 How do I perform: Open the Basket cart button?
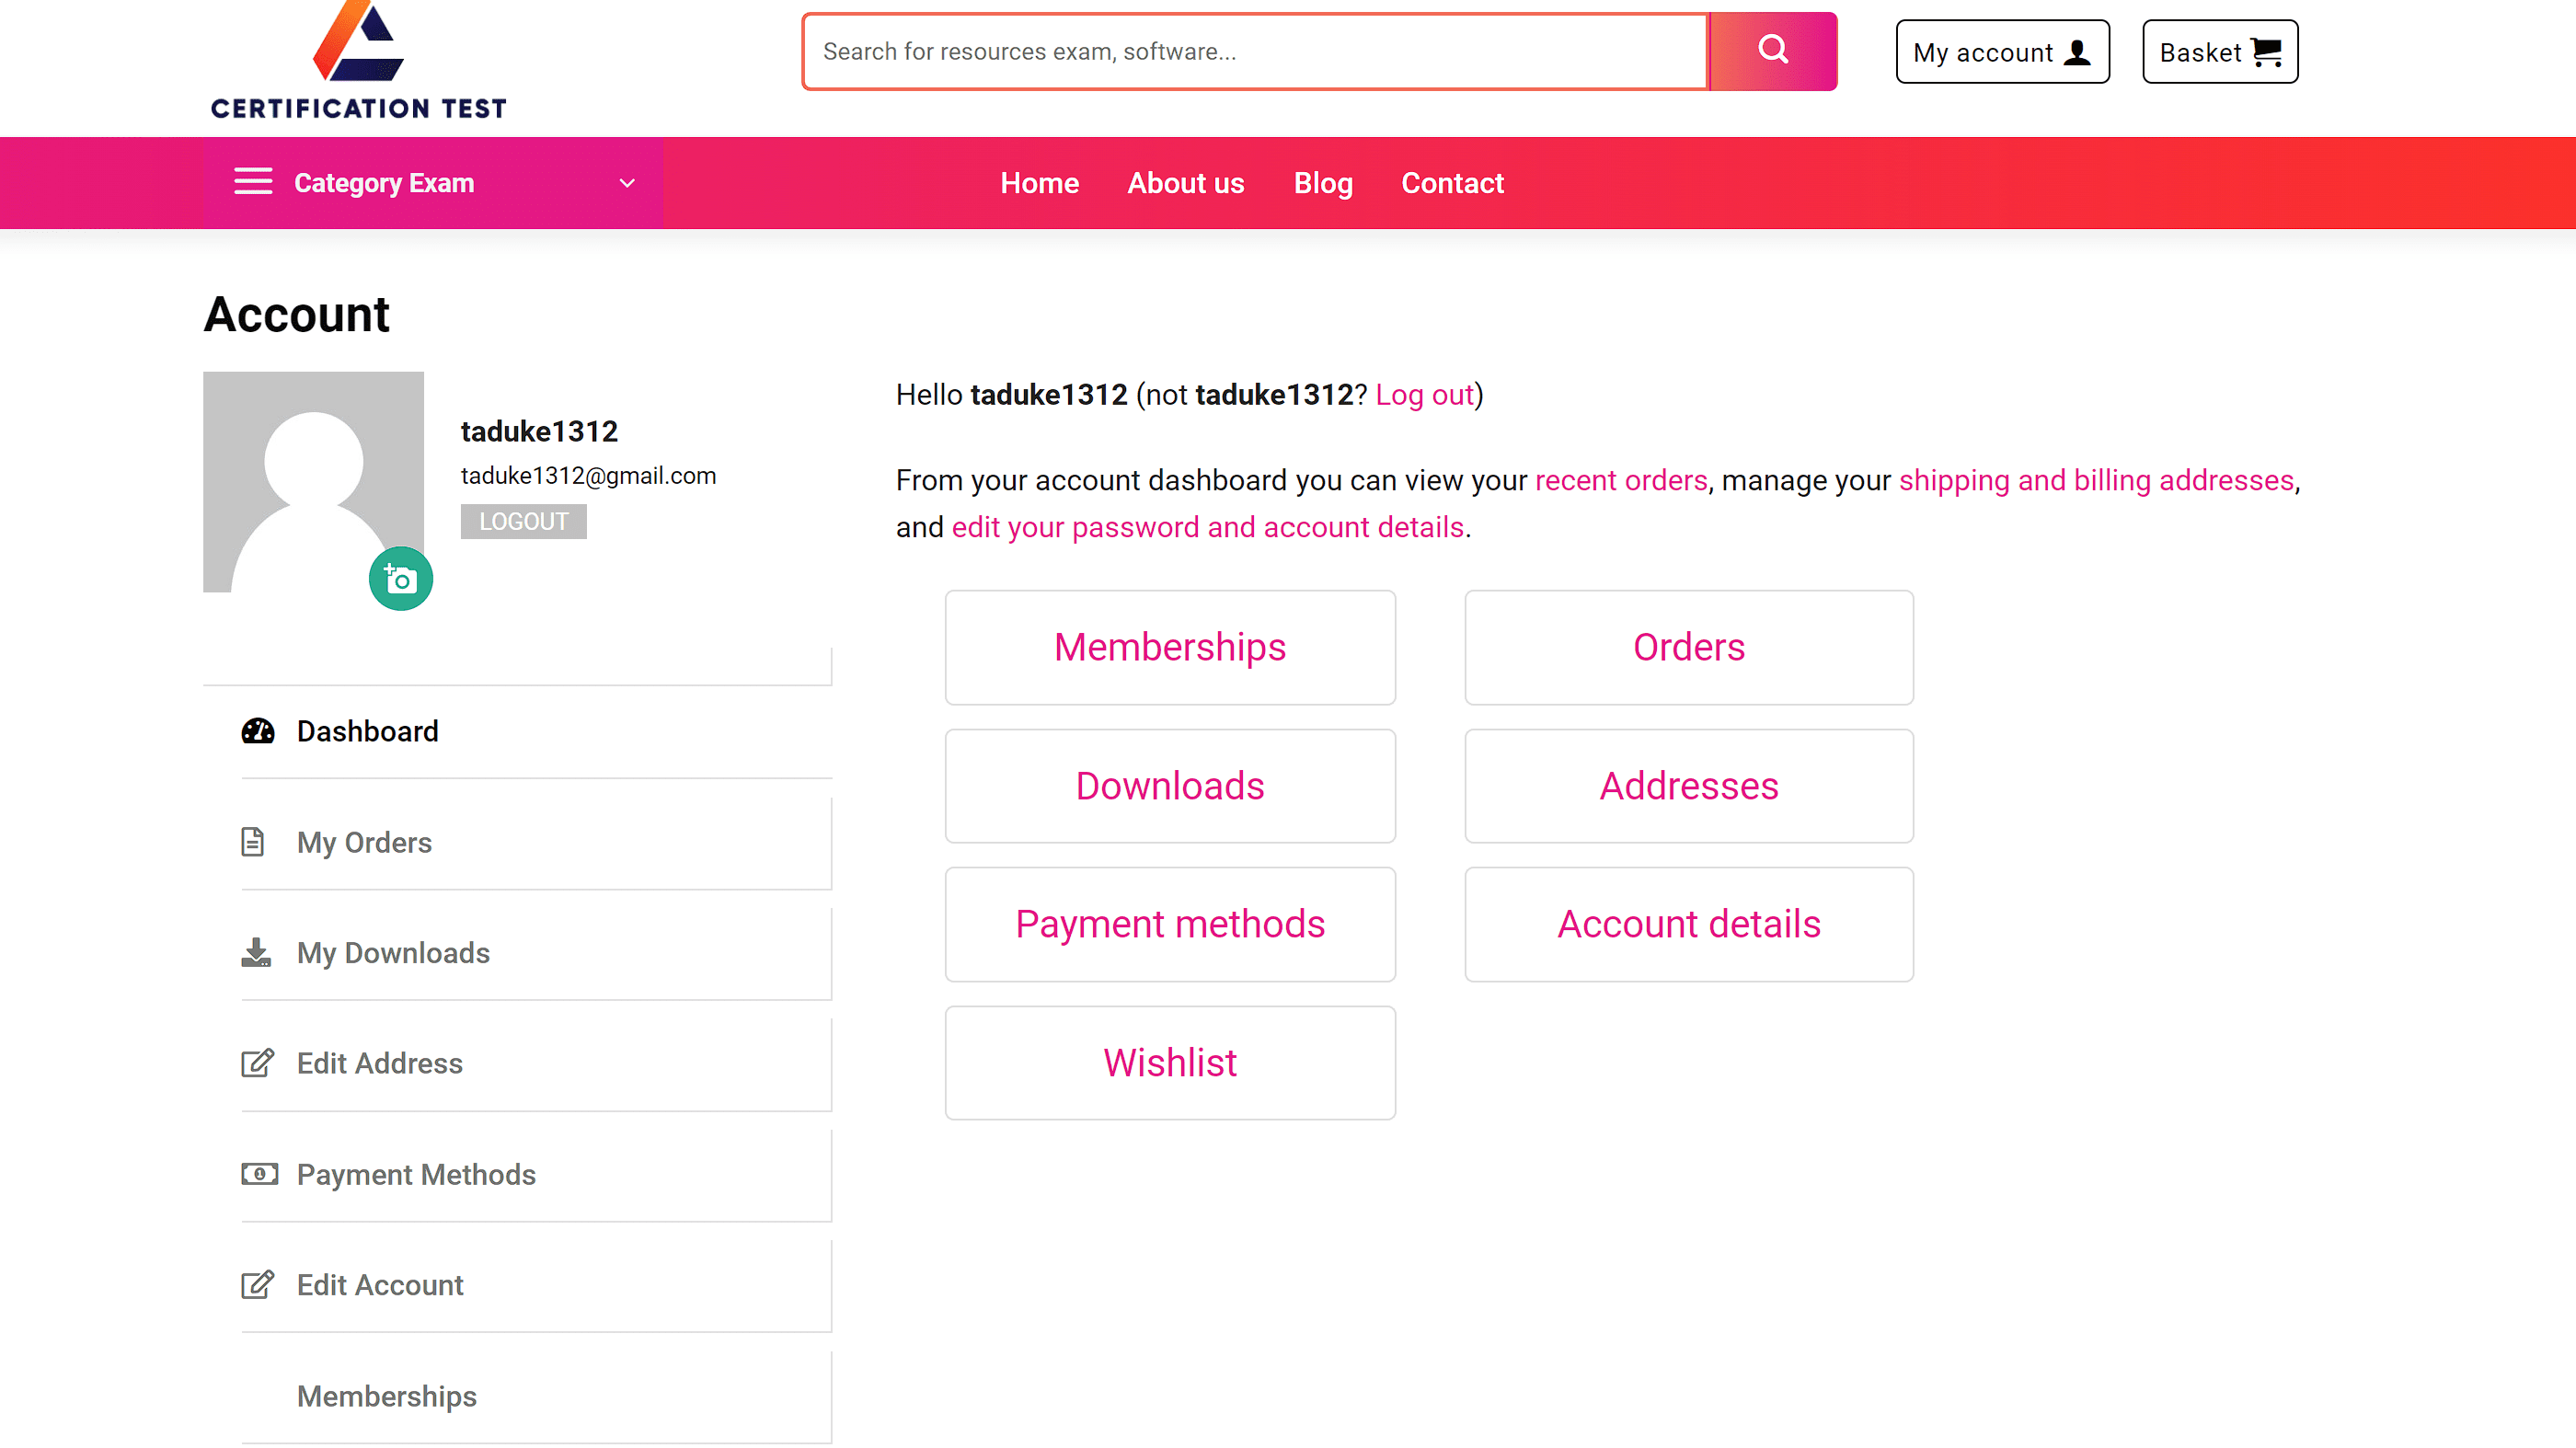(2219, 52)
